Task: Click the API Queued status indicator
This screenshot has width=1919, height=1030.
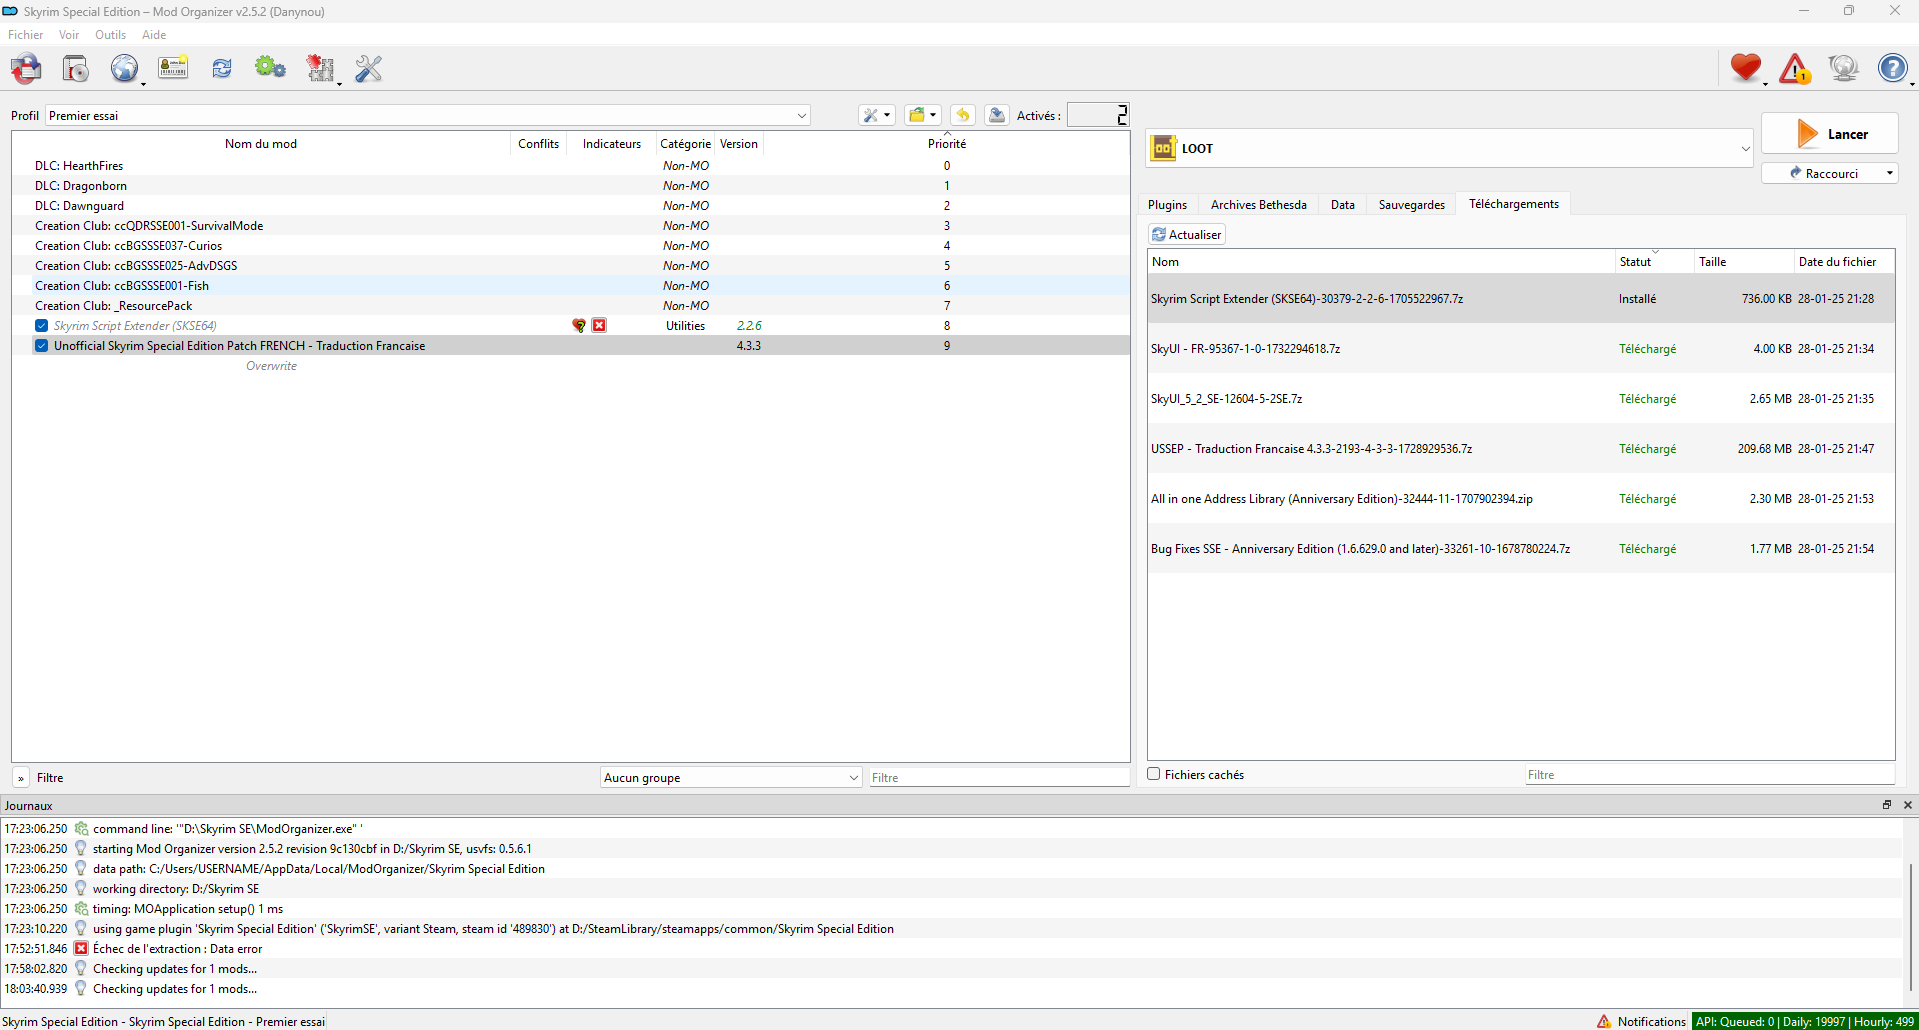Action: (x=1805, y=1021)
